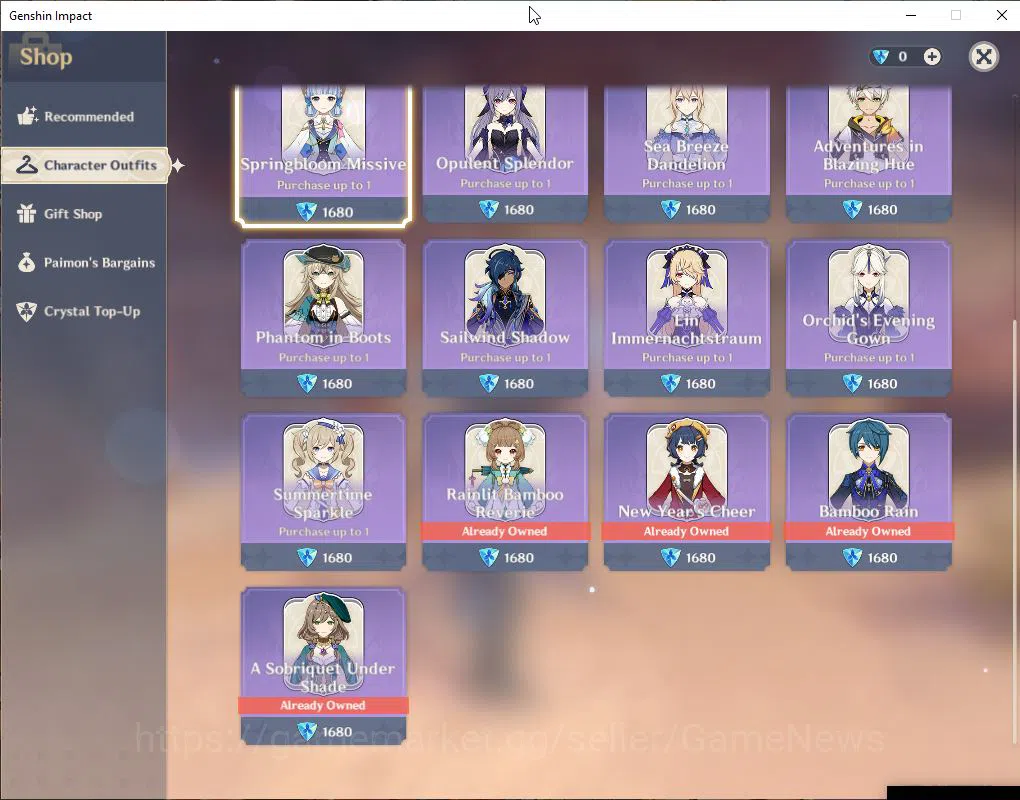This screenshot has height=800, width=1020.
Task: Click the crystal icon on Bamboo Rain price
Action: coord(852,557)
